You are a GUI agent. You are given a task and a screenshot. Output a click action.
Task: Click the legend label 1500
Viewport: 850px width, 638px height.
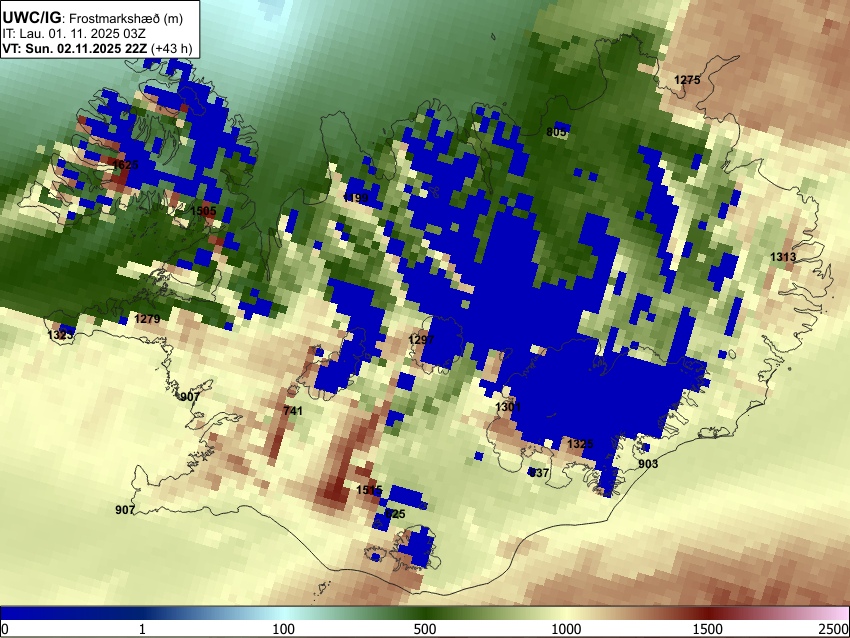coord(708,629)
